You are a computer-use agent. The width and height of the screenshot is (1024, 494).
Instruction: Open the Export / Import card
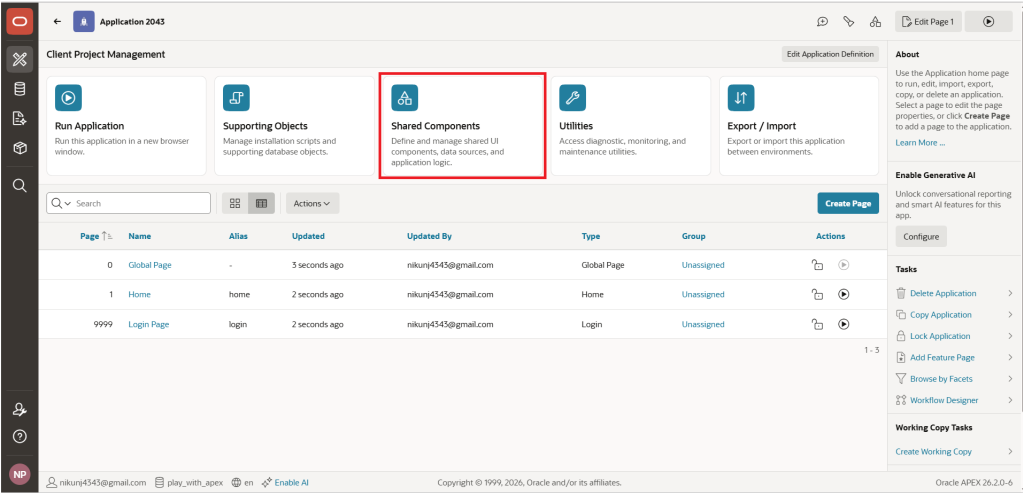799,125
